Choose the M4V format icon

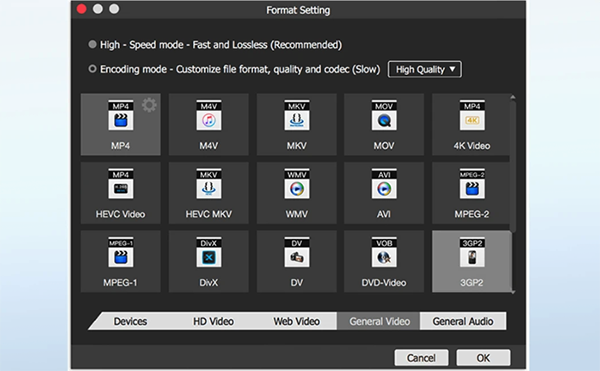point(209,115)
